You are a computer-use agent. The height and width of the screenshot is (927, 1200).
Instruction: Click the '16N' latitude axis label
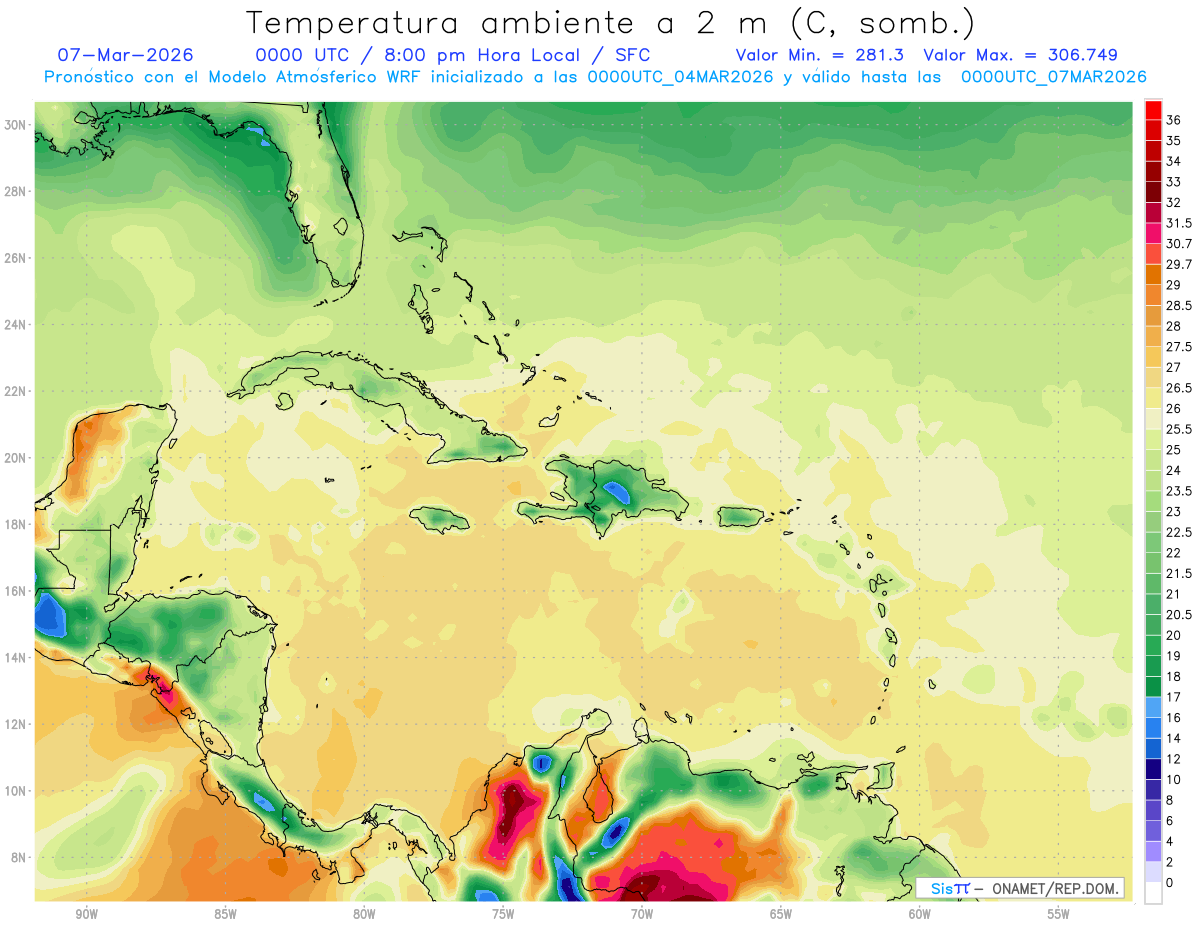click(15, 591)
